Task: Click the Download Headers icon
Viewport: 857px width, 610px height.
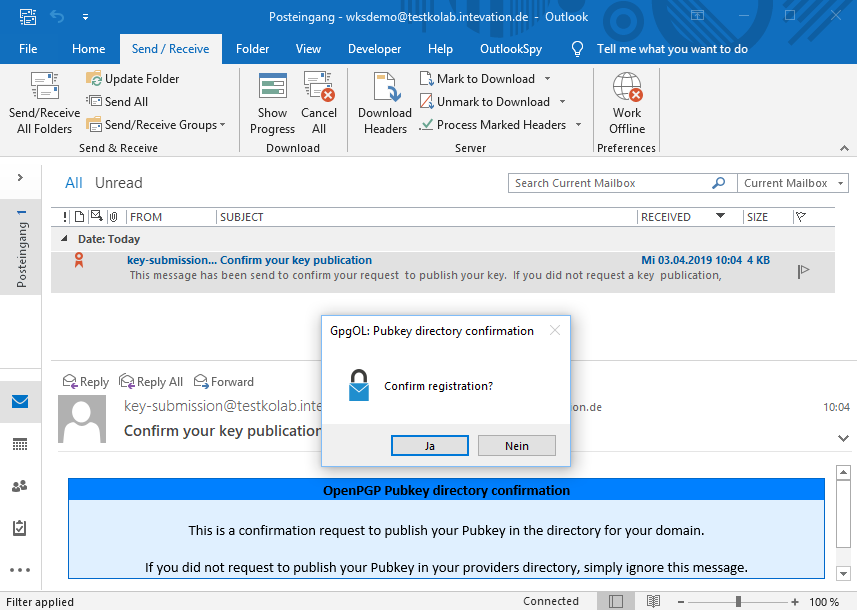Action: [x=385, y=92]
